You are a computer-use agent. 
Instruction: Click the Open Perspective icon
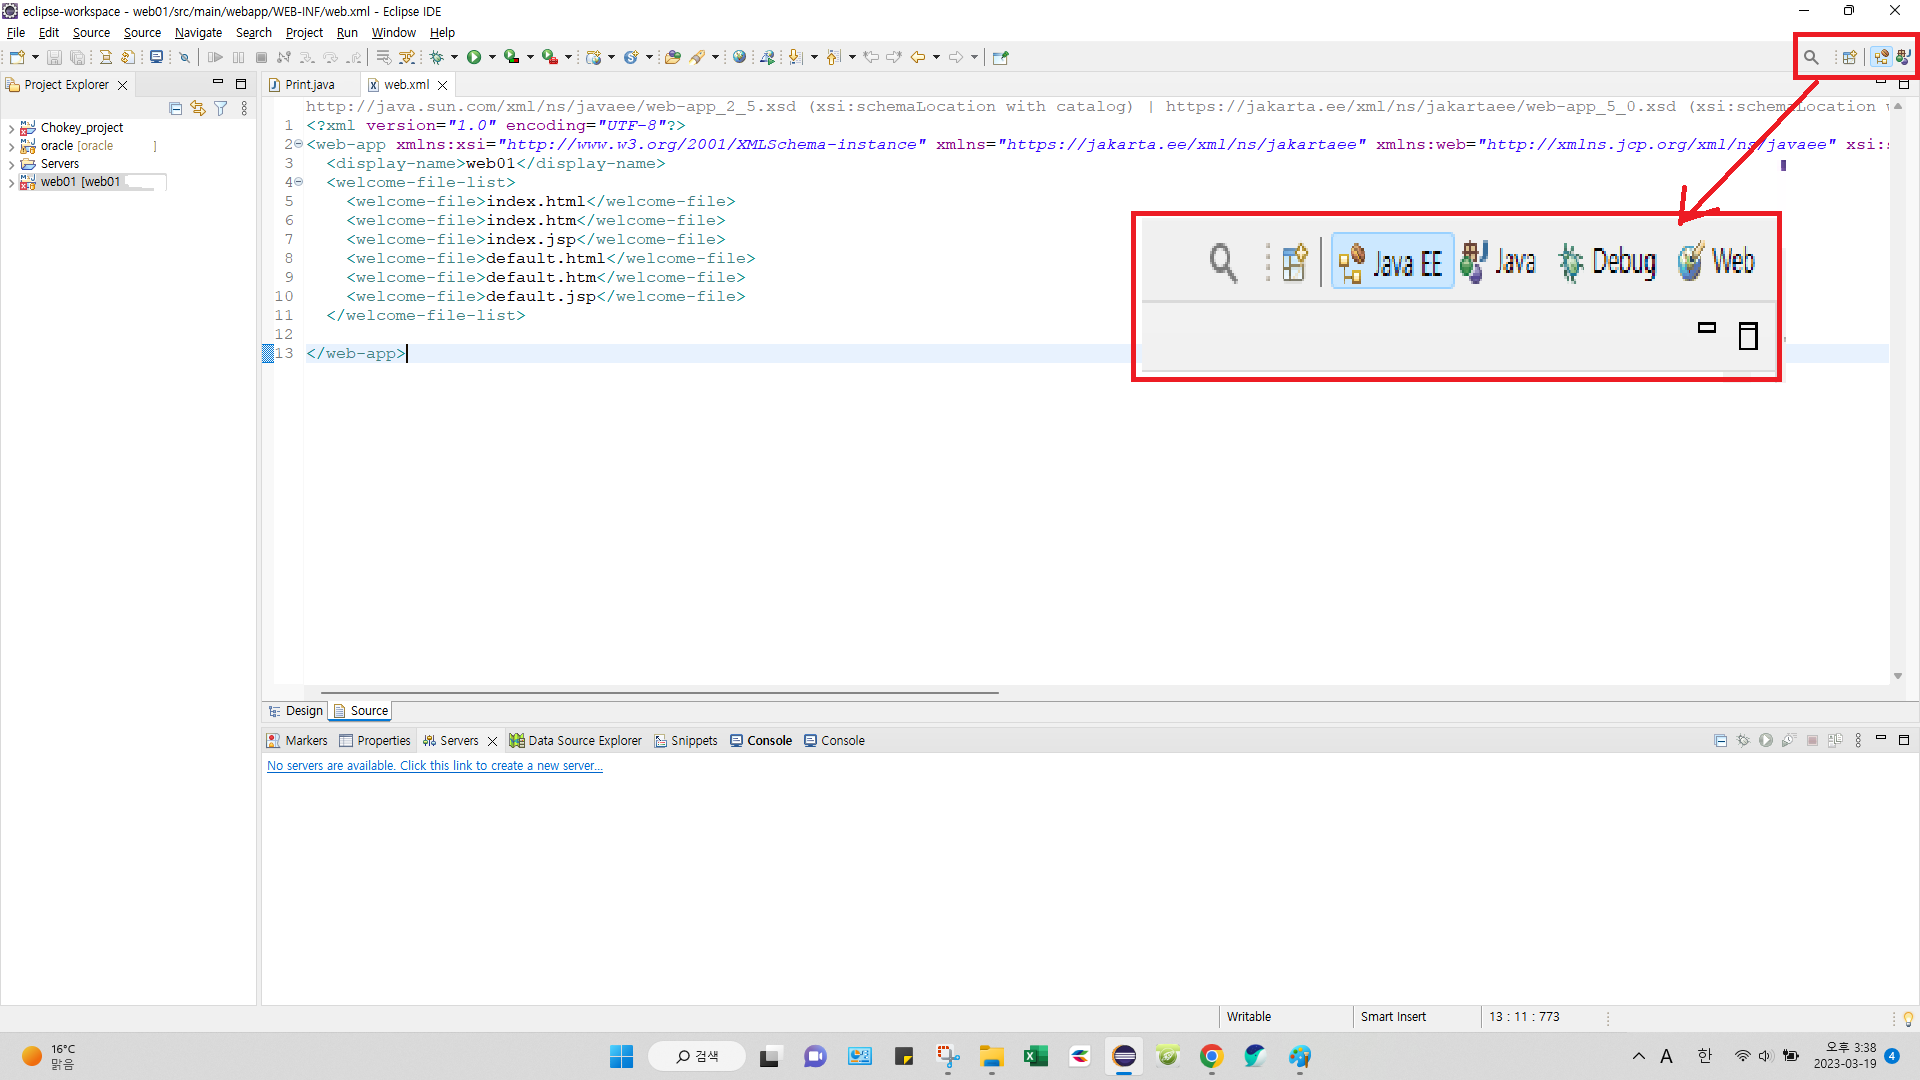[x=1850, y=57]
